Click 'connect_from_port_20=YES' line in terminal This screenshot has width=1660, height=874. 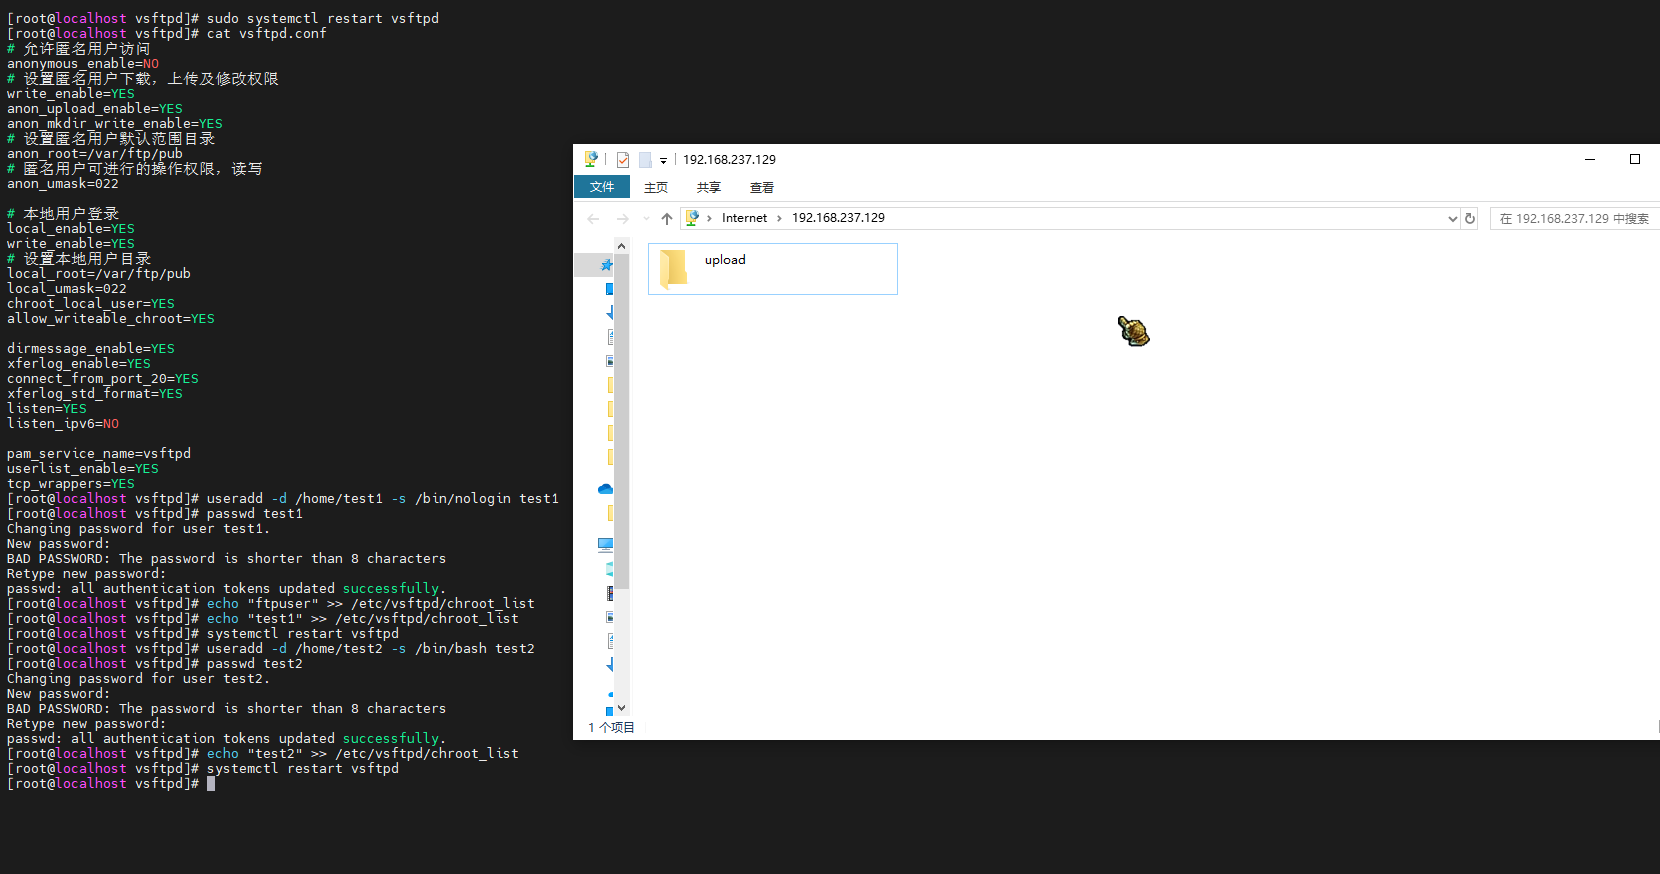coord(103,379)
